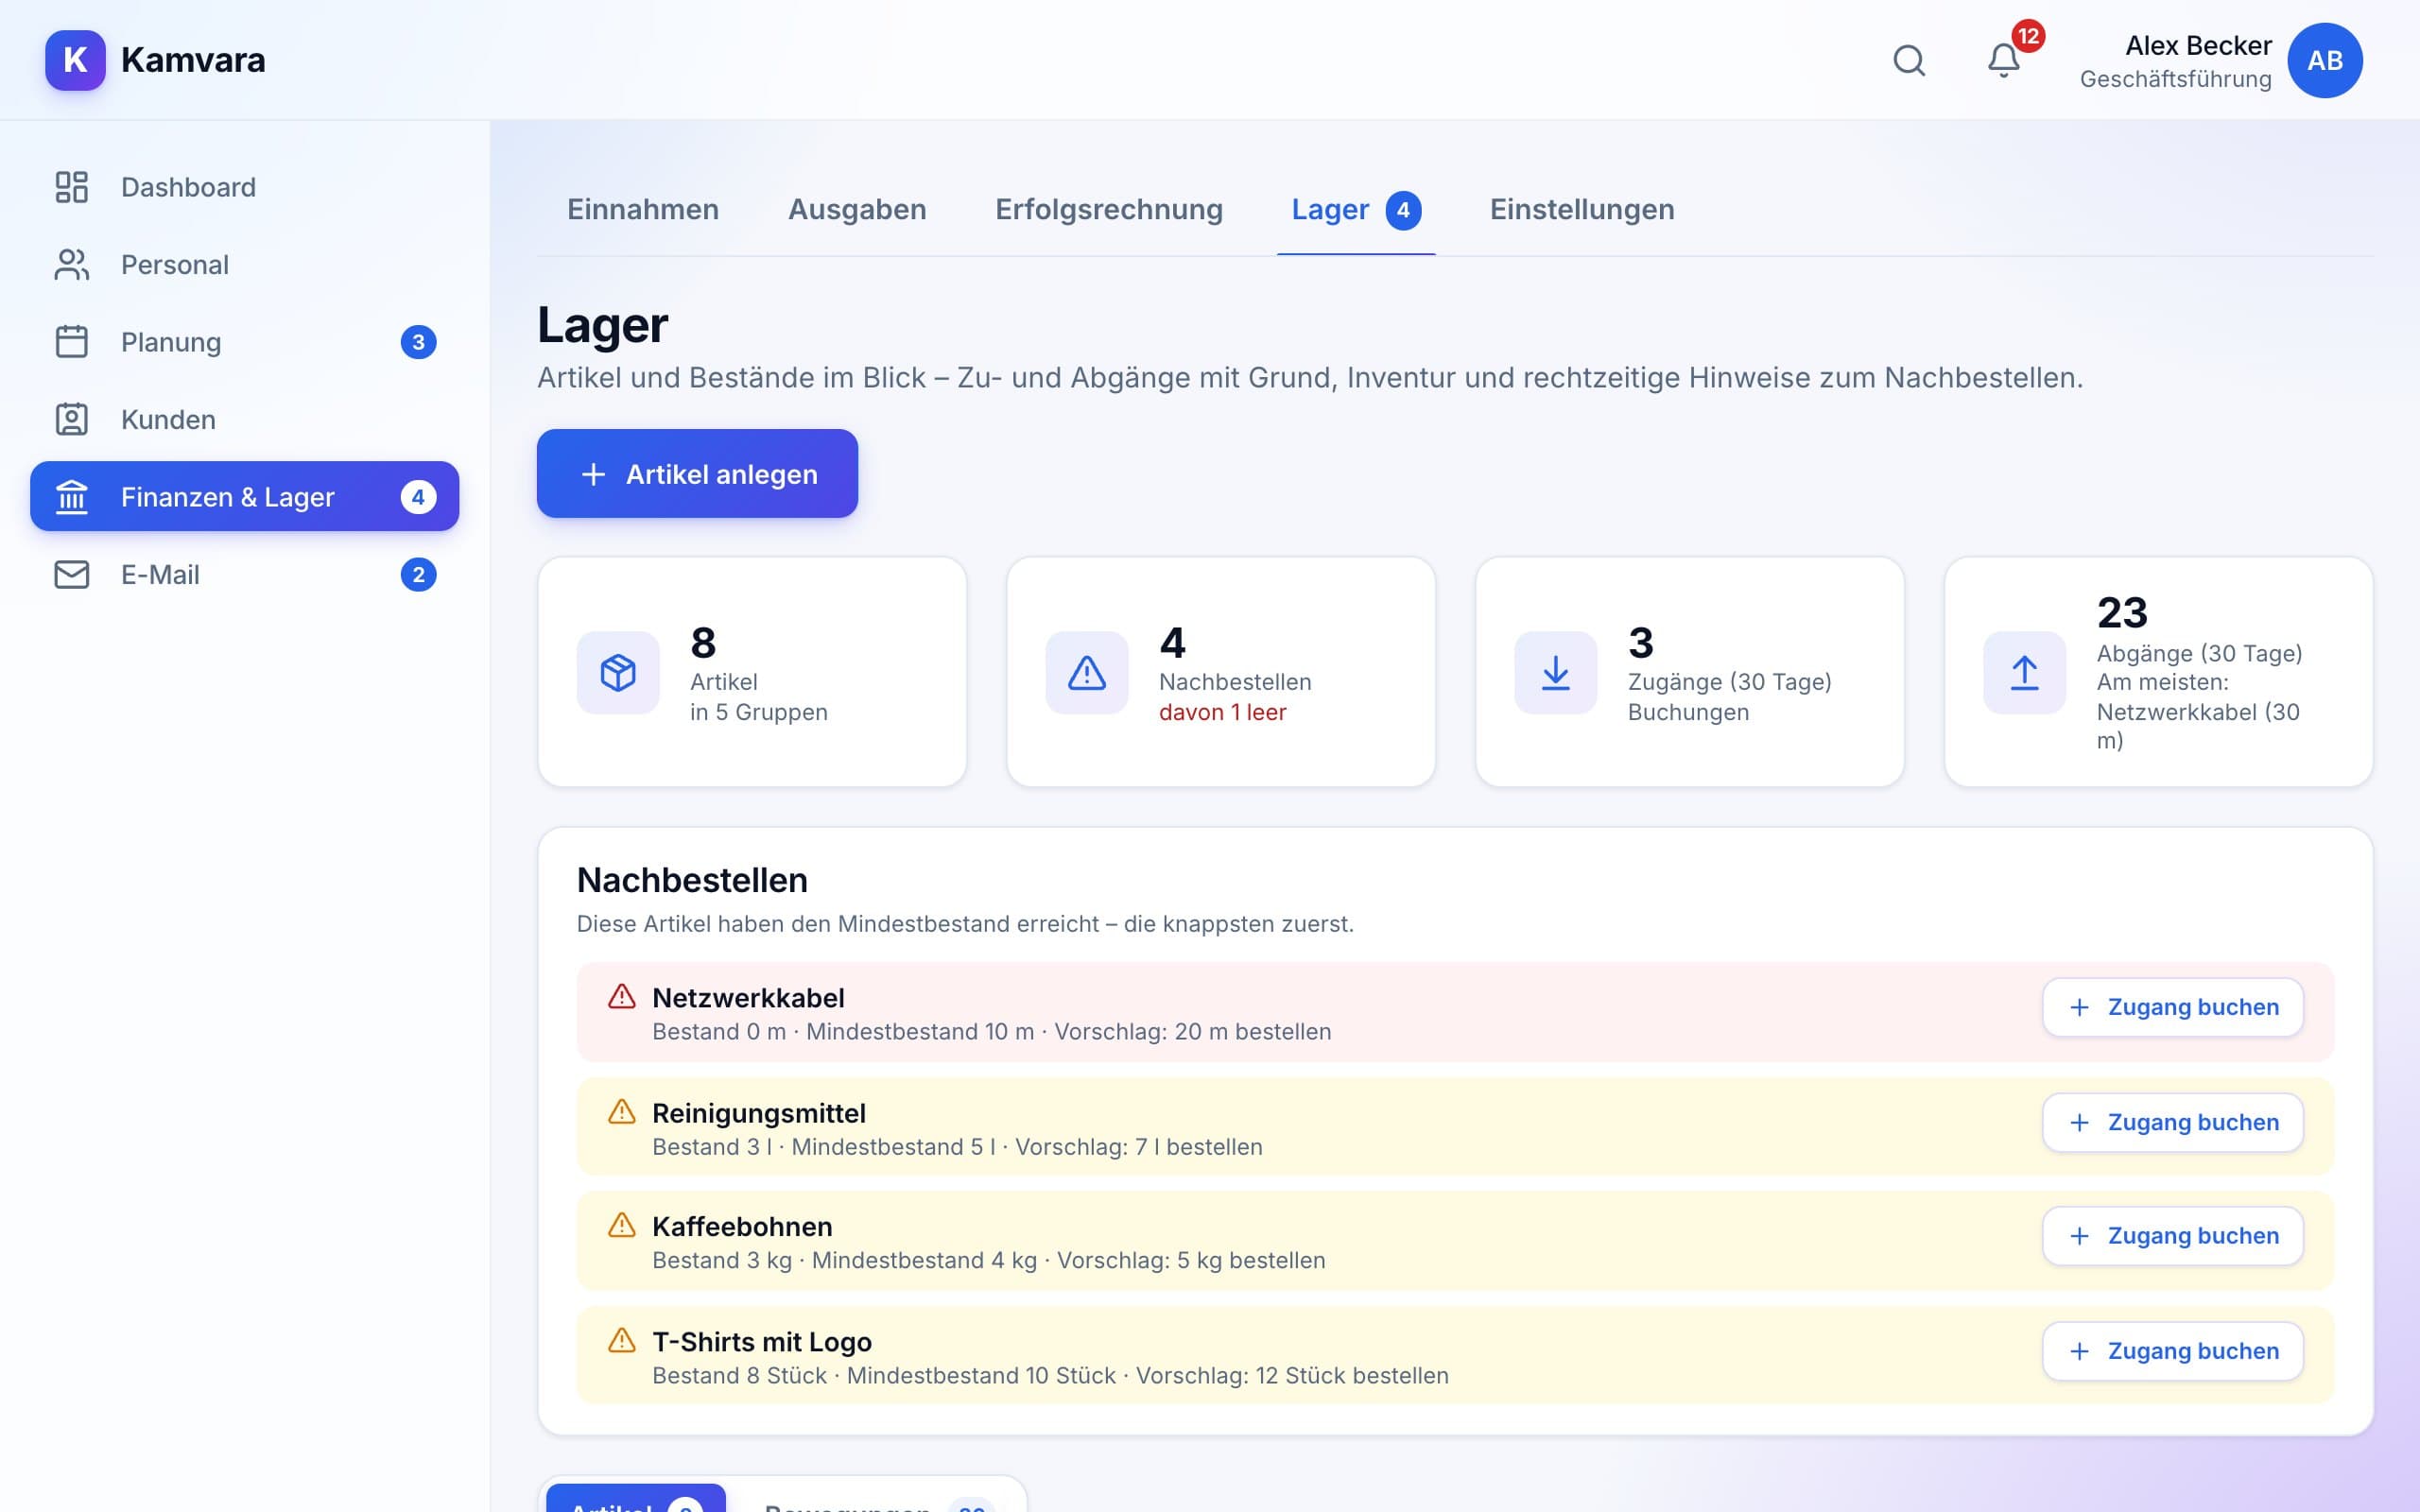Click the warning triangle in Nachbestellen card

coord(1087,672)
